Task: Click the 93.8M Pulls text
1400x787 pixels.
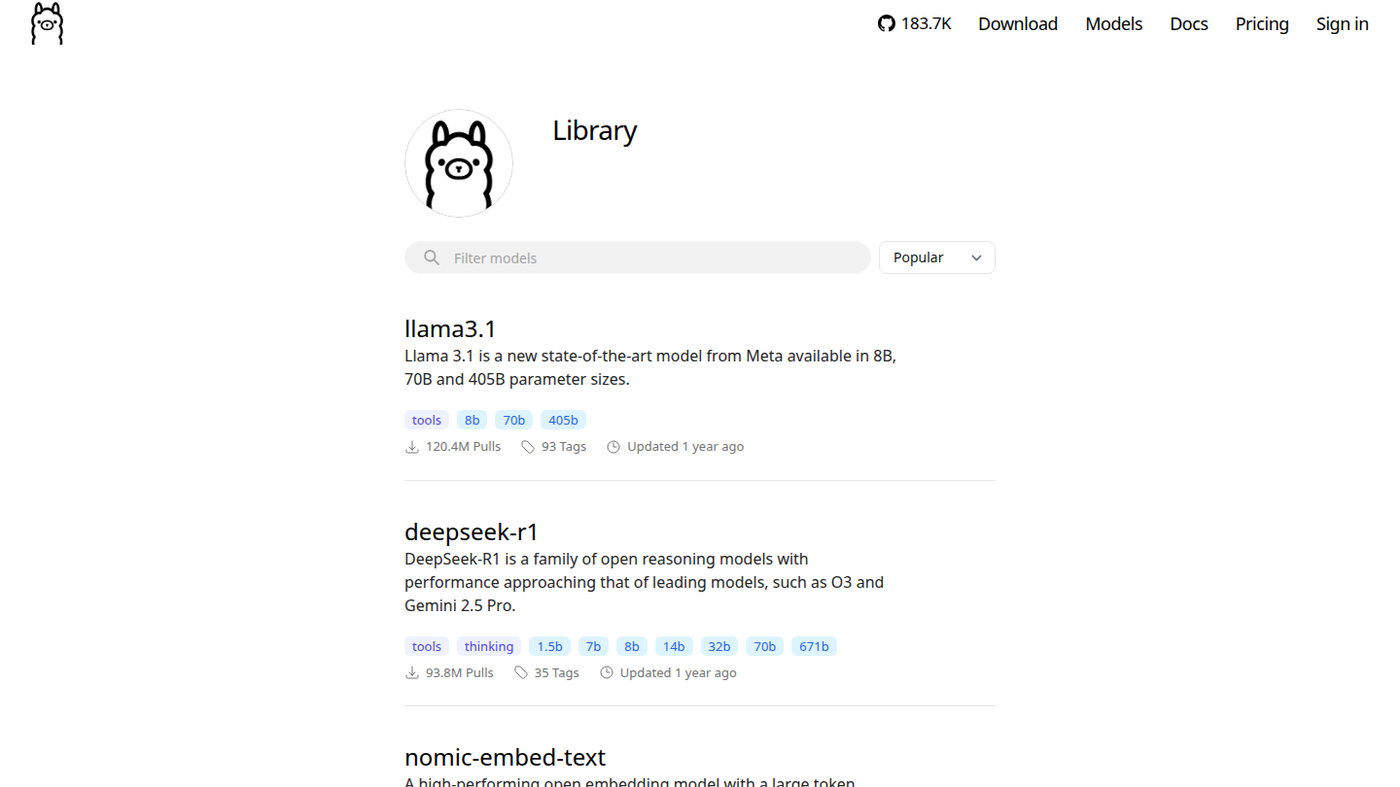Action: tap(460, 673)
